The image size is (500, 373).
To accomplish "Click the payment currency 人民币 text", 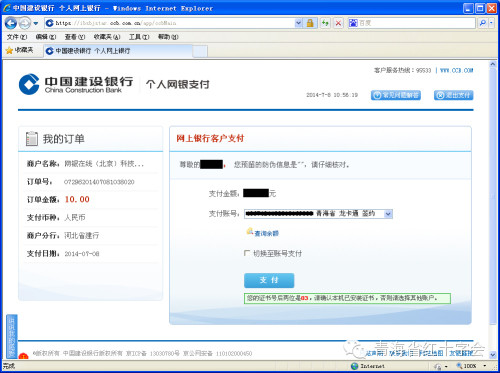I will [x=75, y=218].
